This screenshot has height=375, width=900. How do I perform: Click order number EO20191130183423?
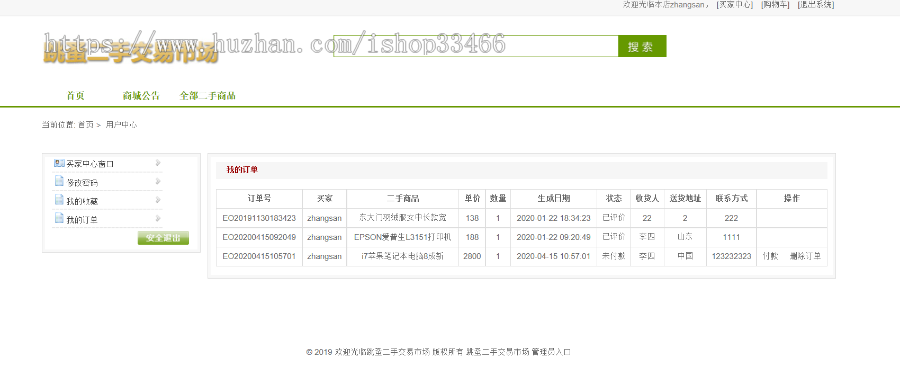(x=259, y=218)
